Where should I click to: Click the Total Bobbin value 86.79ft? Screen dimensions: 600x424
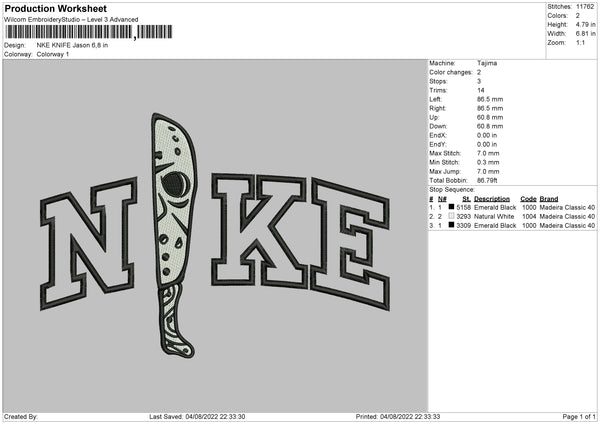click(487, 181)
